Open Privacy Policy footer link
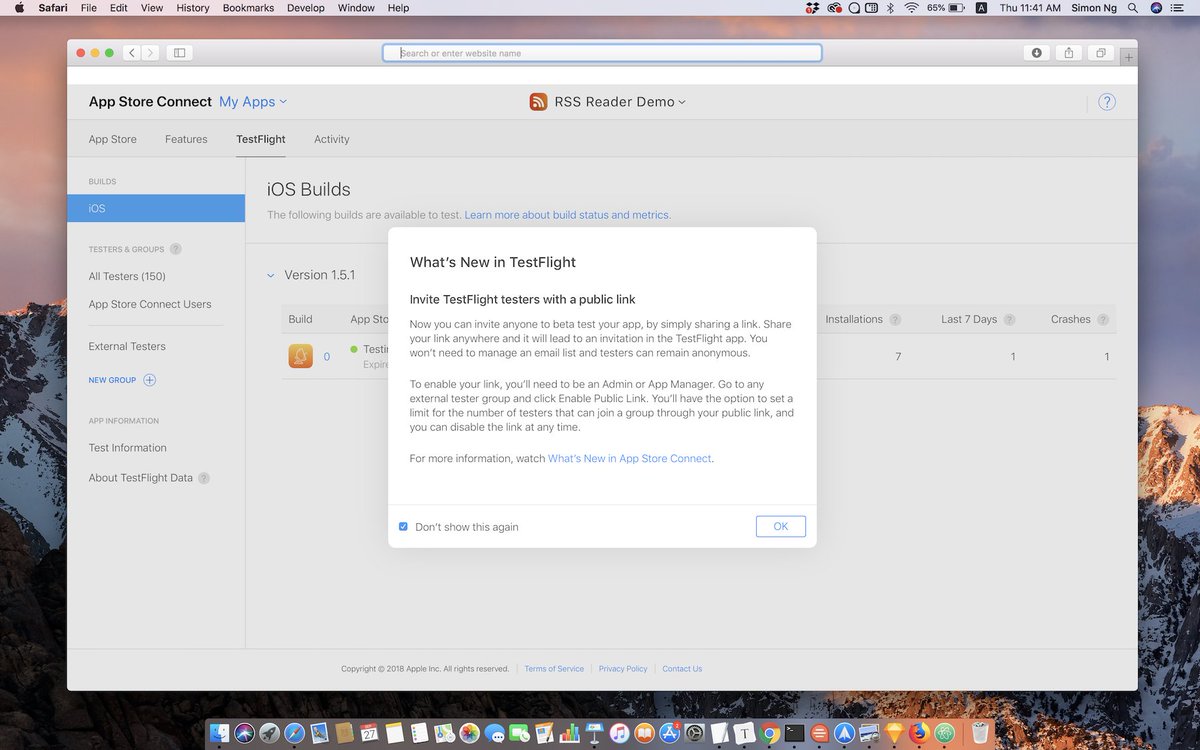 623,669
